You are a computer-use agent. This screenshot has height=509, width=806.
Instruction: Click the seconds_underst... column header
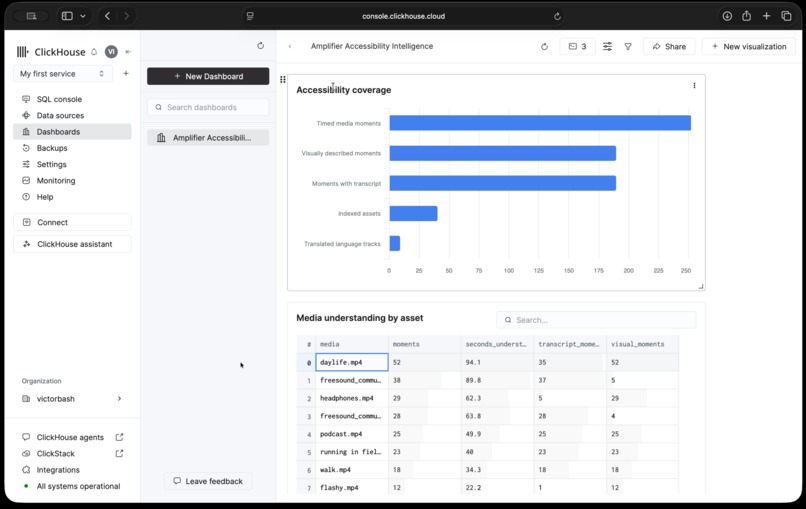[x=498, y=344]
